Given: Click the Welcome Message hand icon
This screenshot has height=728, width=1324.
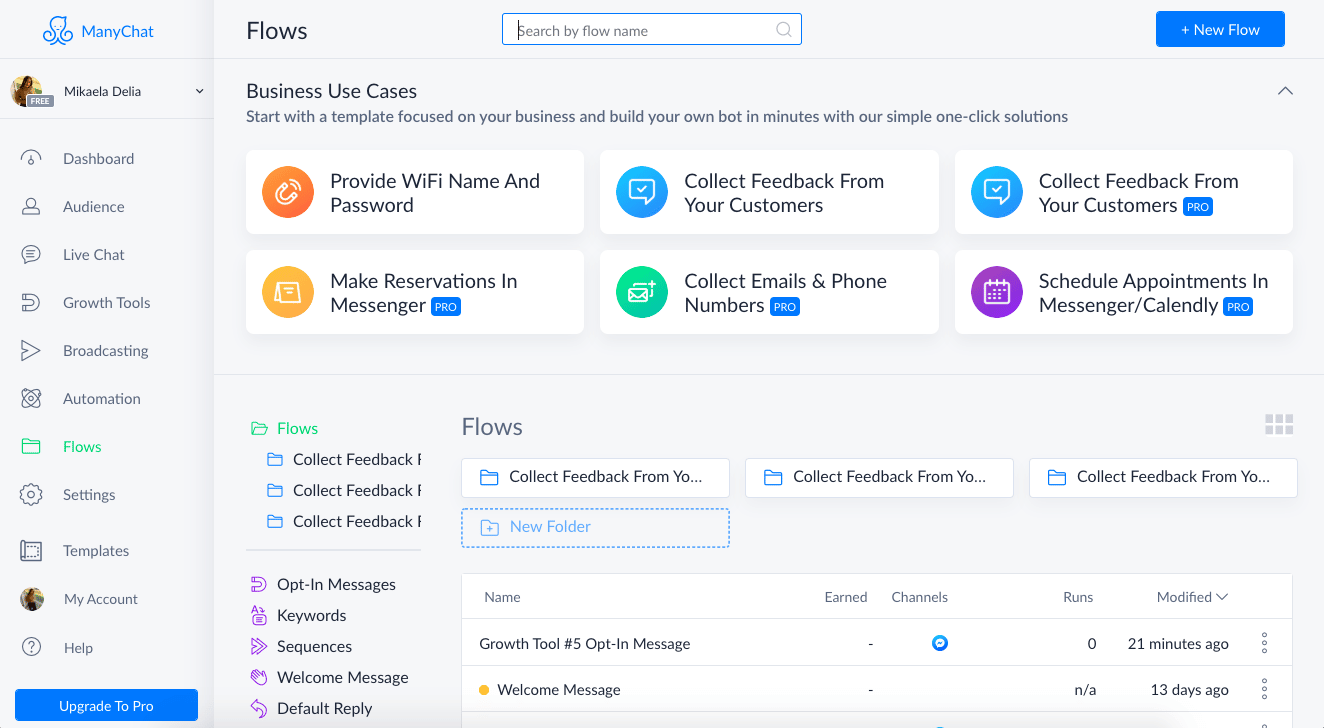Looking at the screenshot, I should click(x=259, y=677).
